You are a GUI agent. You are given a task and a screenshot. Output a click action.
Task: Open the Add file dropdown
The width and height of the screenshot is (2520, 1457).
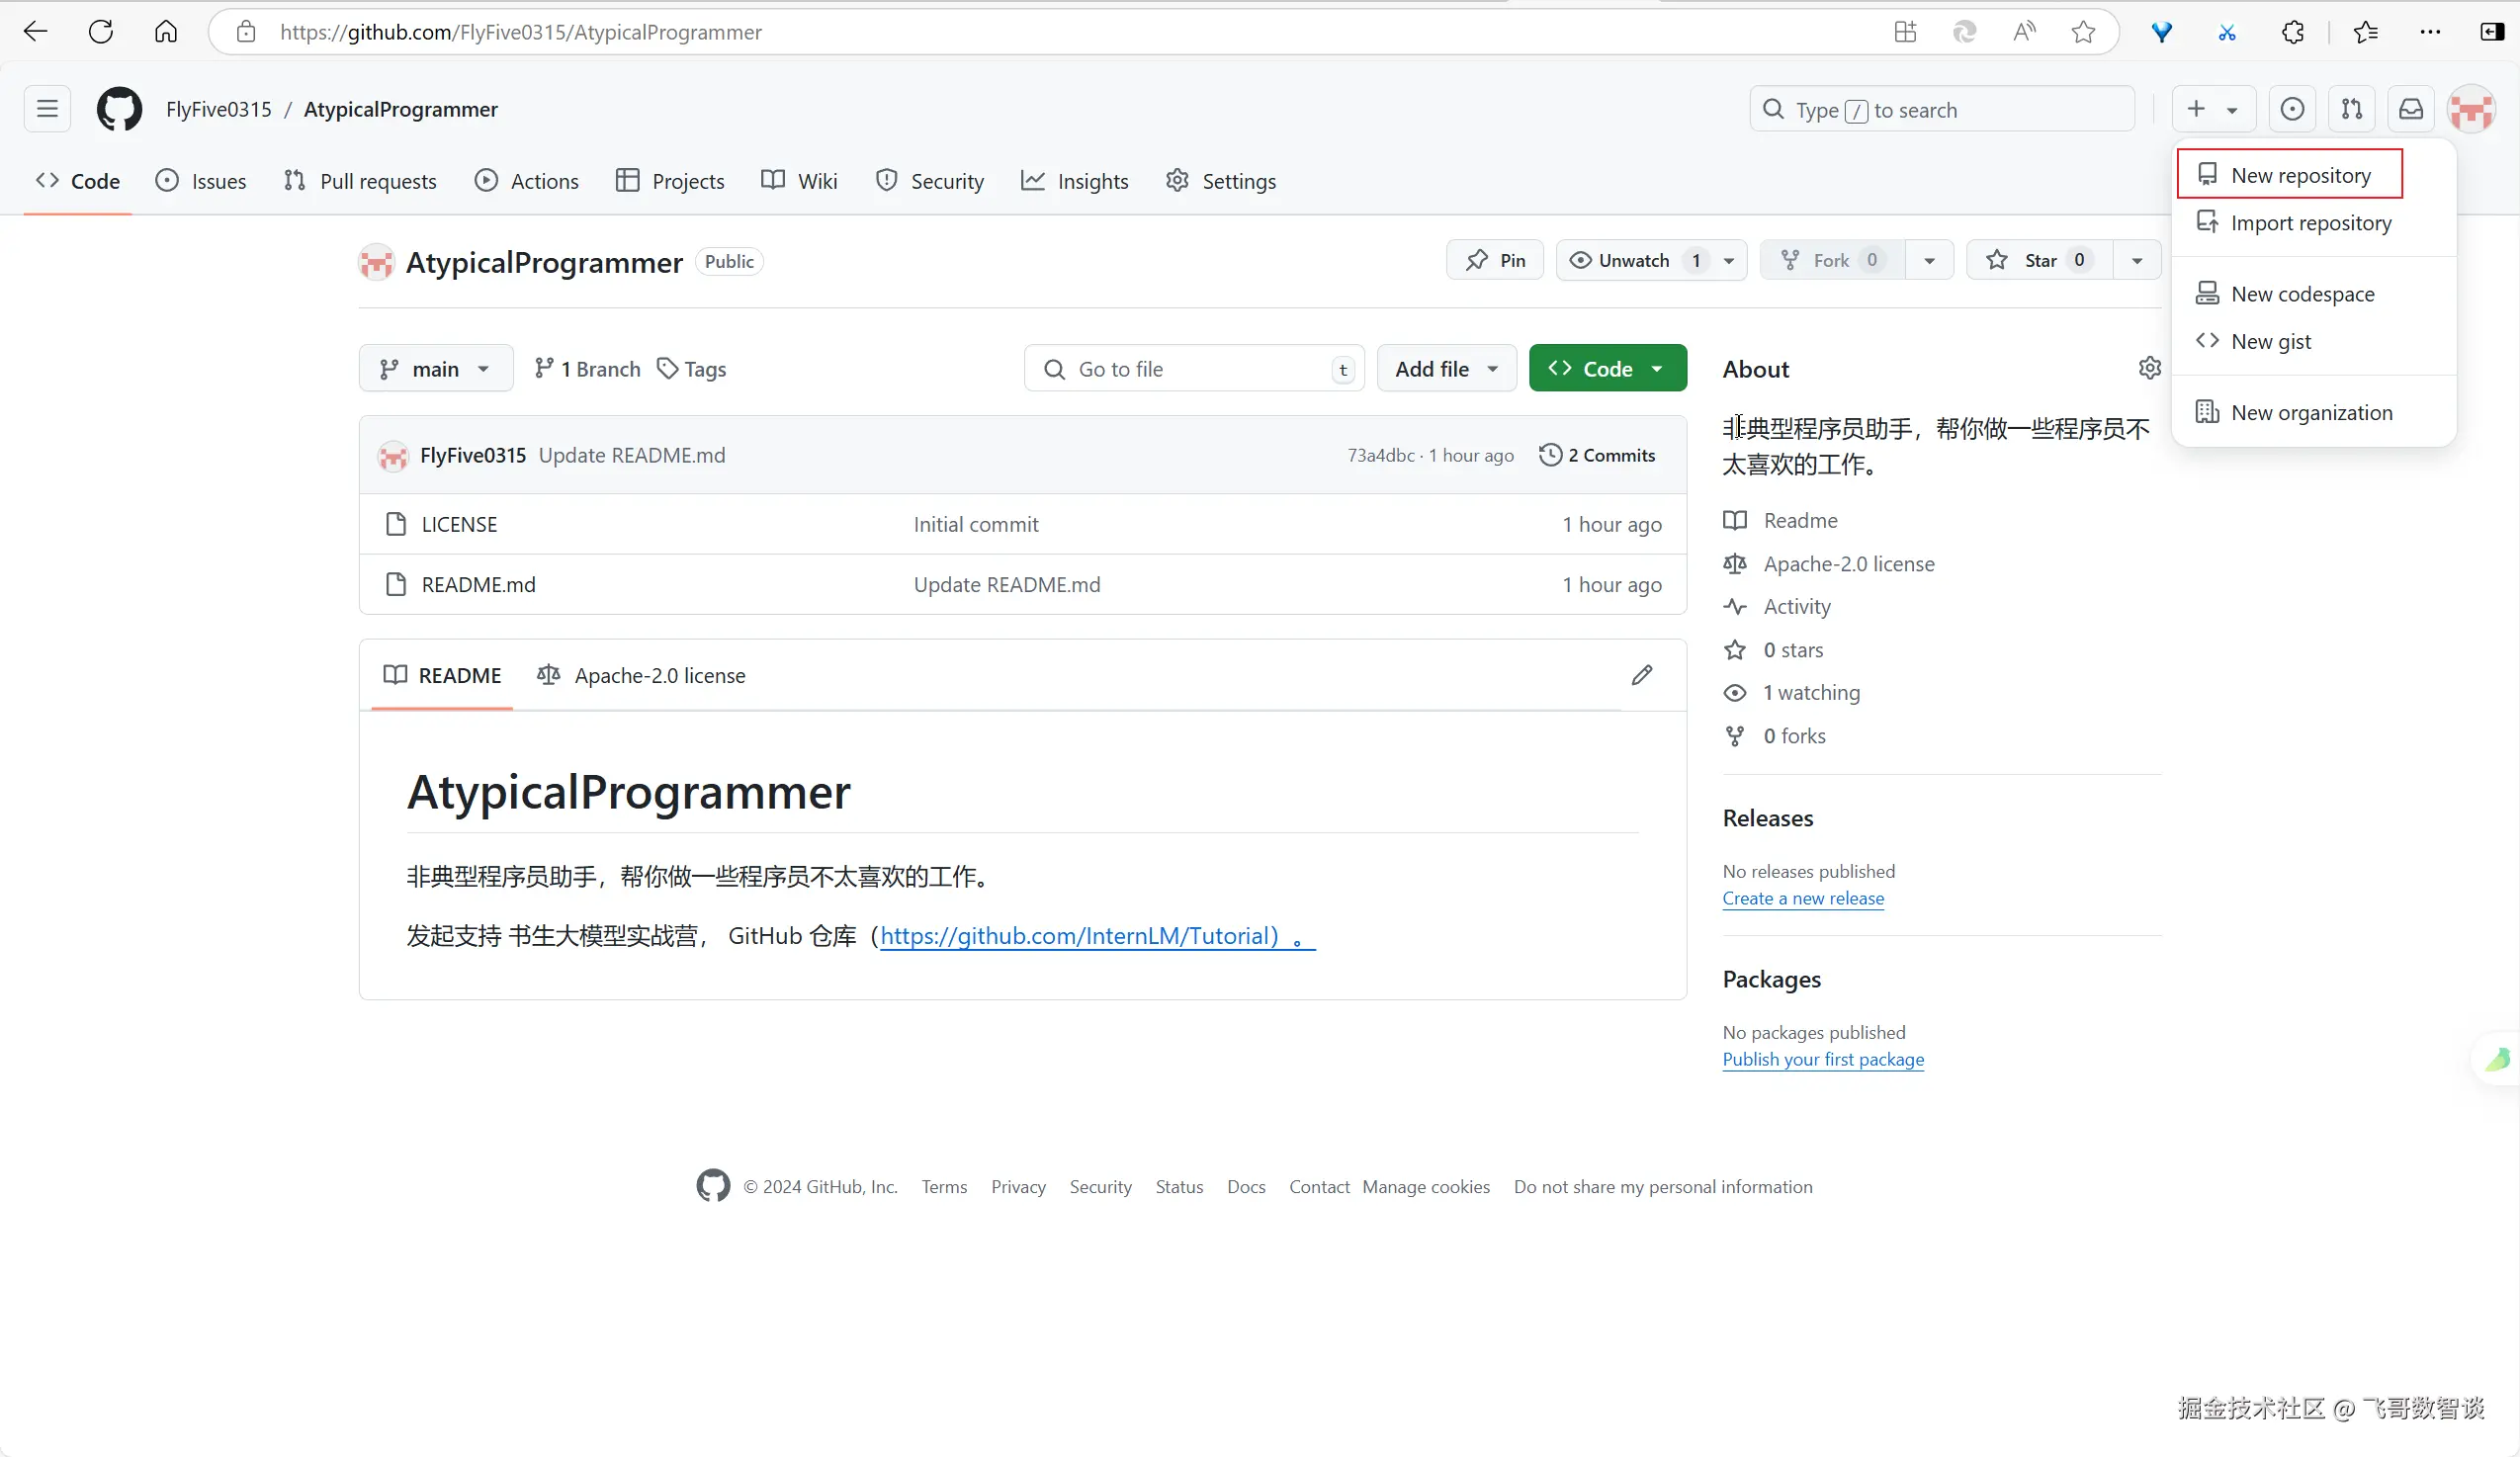click(1446, 369)
